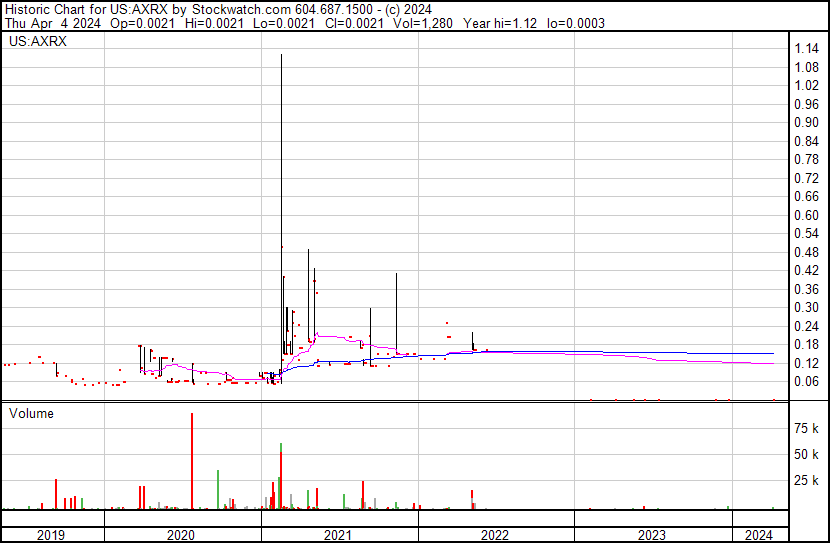Click the 50 k volume axis label

click(807, 454)
